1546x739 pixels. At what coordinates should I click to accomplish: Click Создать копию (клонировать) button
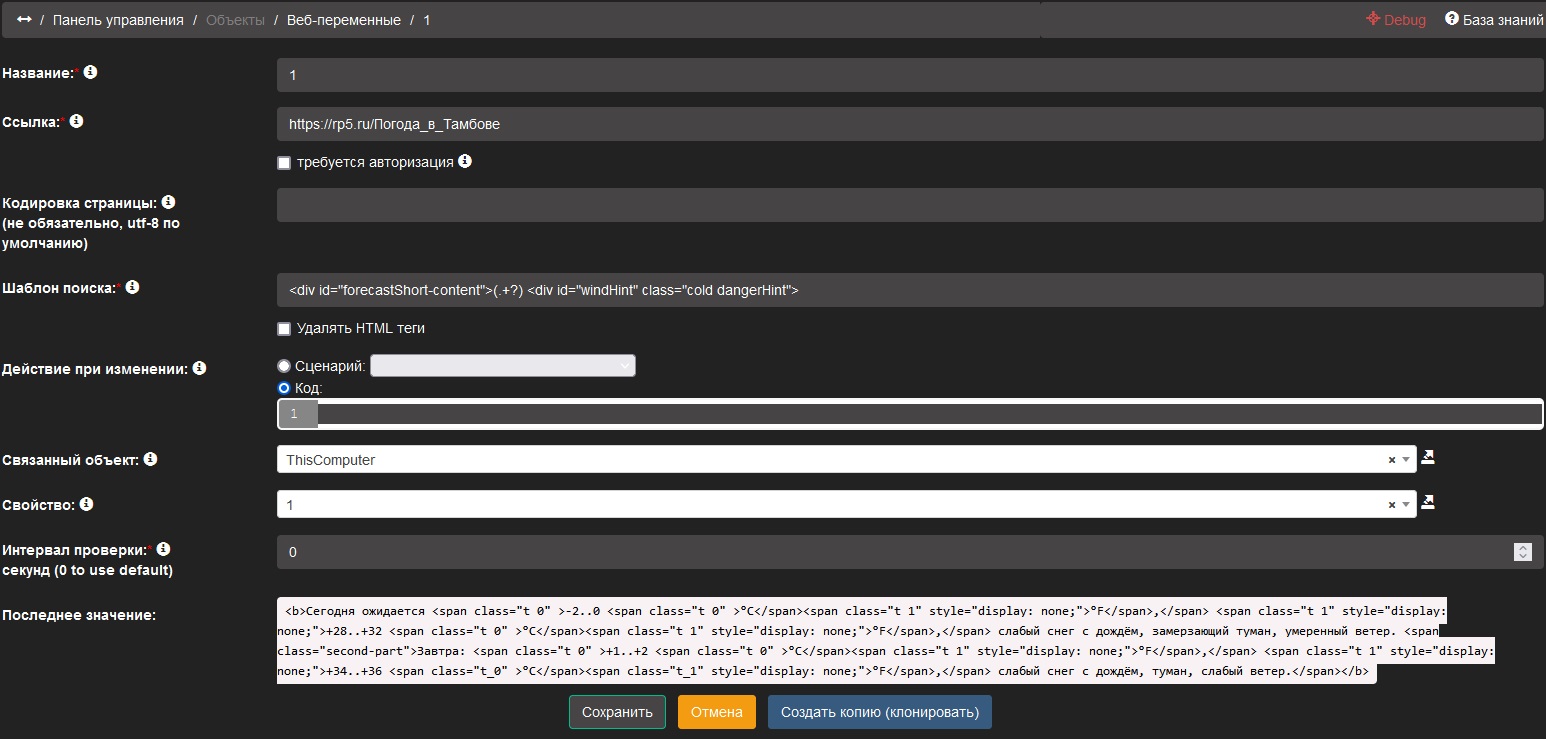click(879, 712)
